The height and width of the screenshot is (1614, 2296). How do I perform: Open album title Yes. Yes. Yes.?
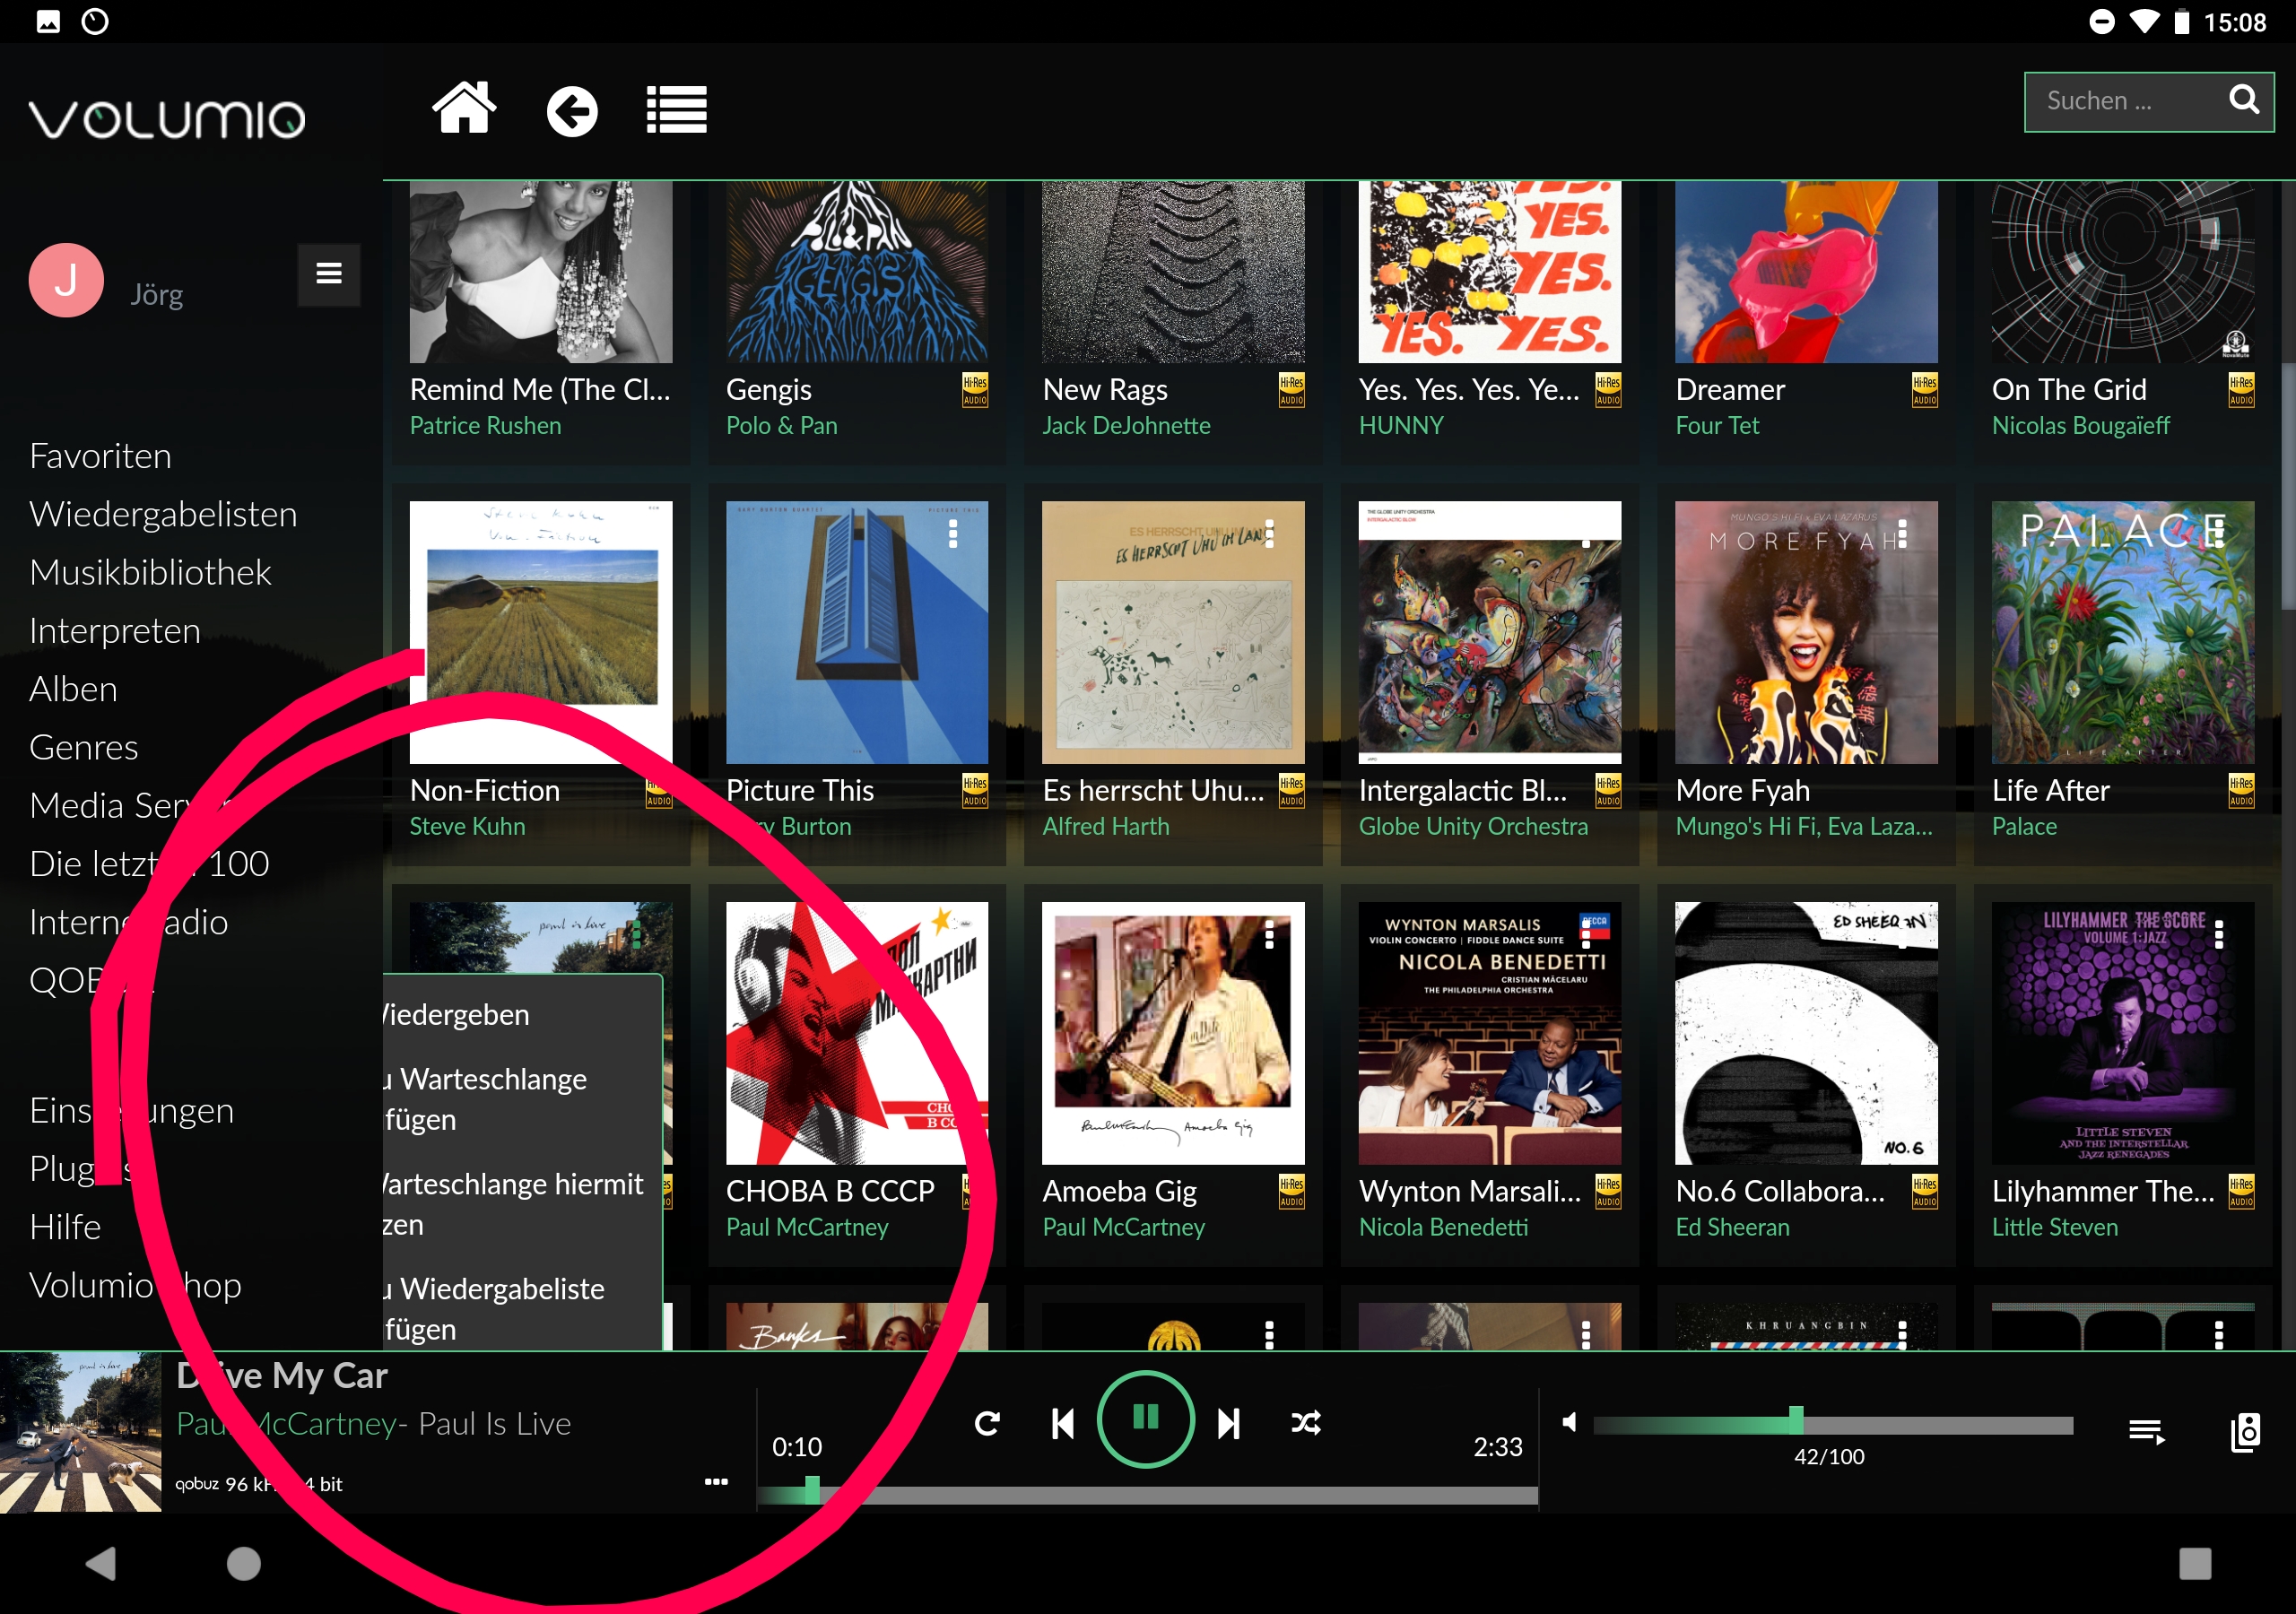click(x=1468, y=389)
